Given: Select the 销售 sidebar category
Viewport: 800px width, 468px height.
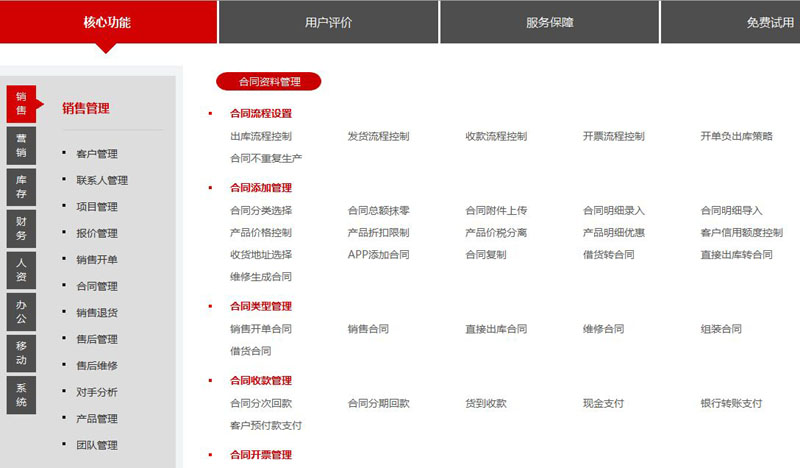Looking at the screenshot, I should tap(21, 103).
